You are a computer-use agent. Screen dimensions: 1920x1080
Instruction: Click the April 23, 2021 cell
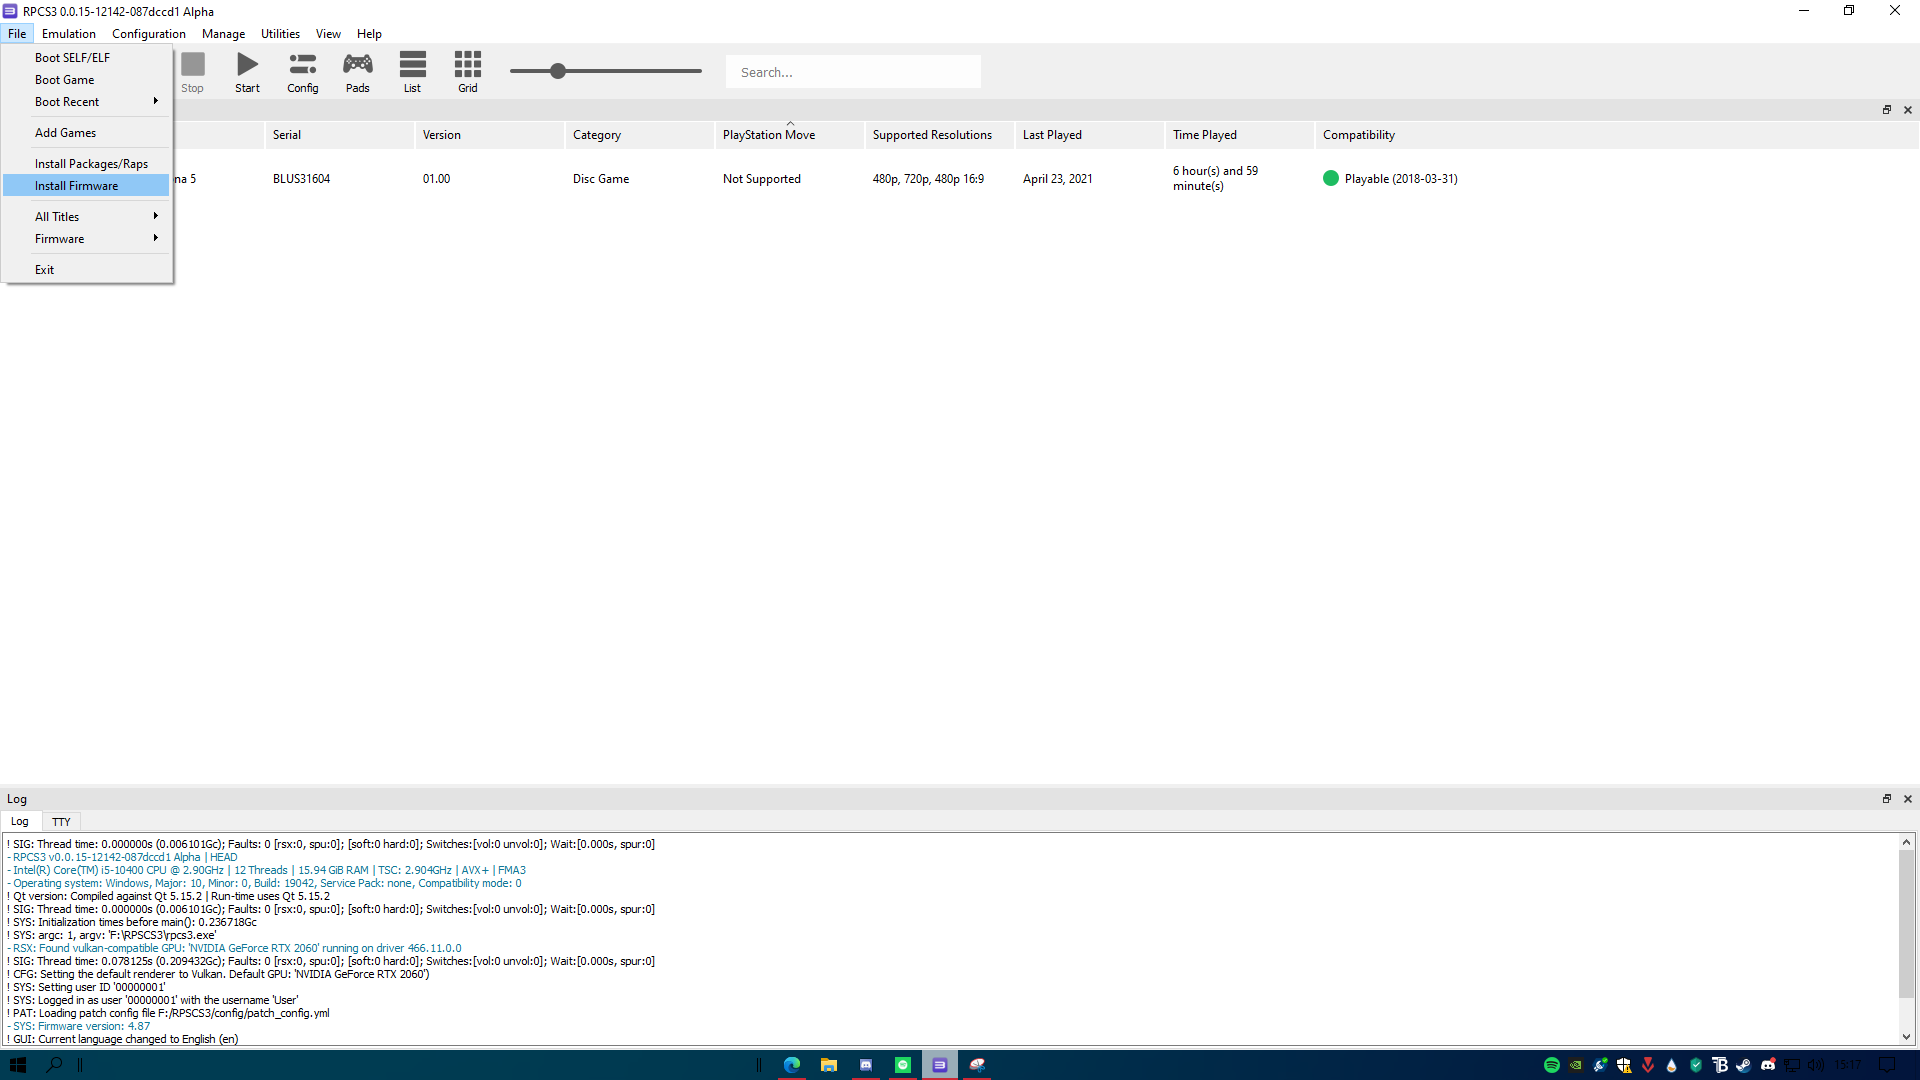click(x=1057, y=179)
